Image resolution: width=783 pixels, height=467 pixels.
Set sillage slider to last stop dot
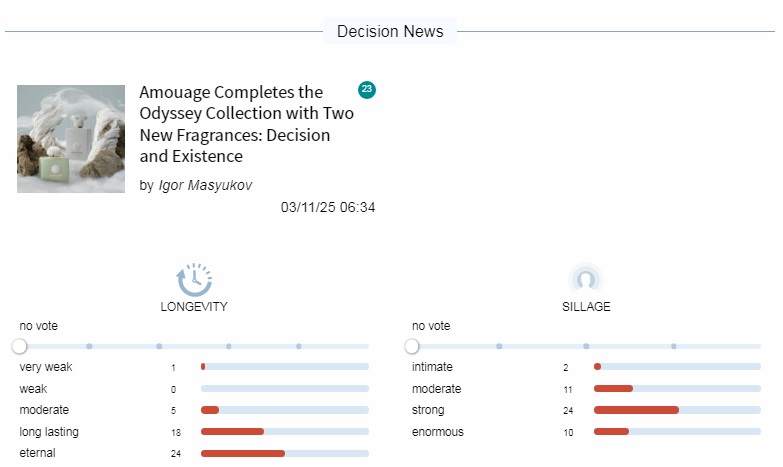tap(674, 346)
